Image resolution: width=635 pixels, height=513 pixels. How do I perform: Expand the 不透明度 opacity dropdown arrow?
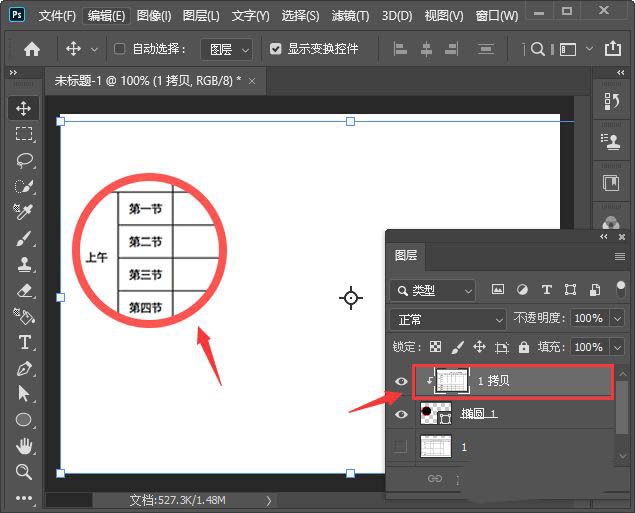[617, 318]
